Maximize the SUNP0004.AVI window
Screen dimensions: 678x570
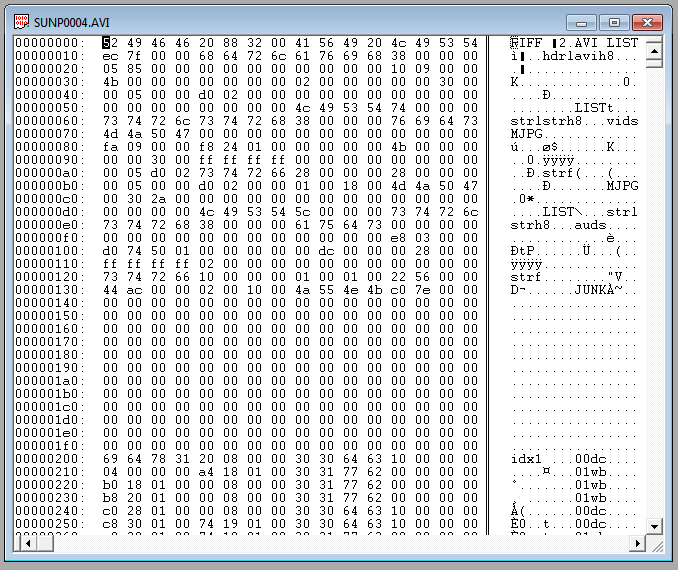614,22
